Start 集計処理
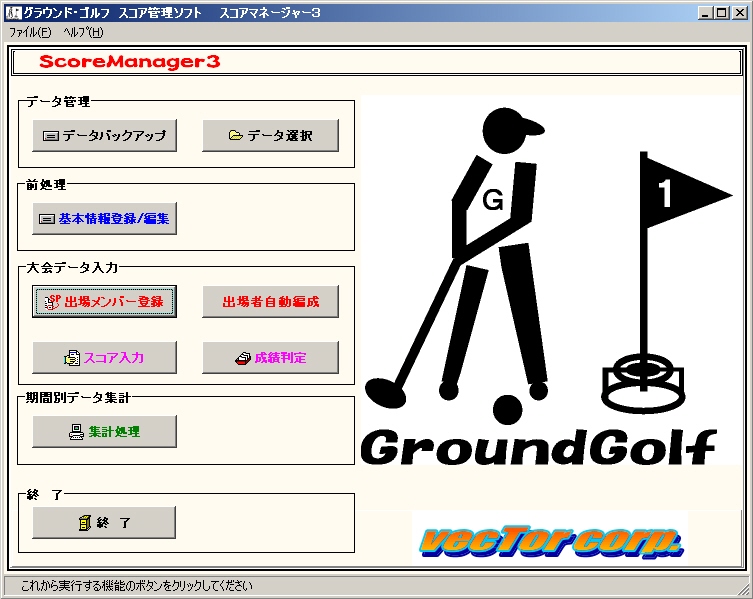The image size is (753, 599). point(104,431)
